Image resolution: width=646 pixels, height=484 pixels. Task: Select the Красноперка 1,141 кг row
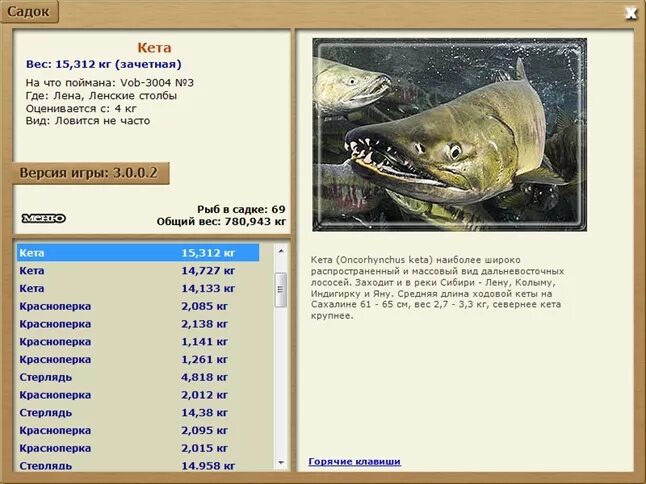[138, 341]
